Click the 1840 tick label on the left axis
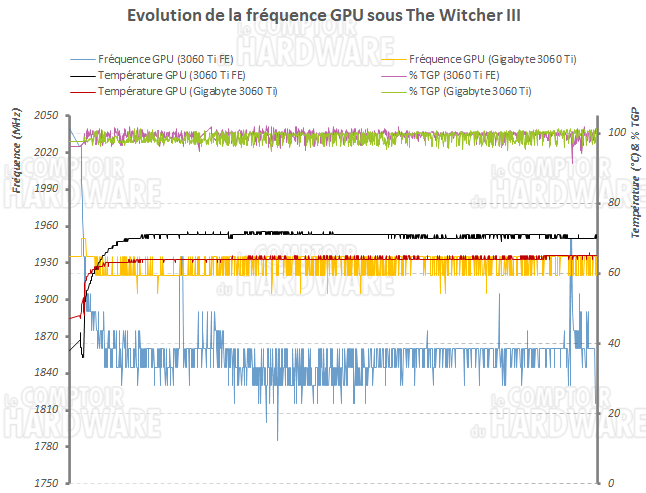The width and height of the screenshot is (646, 493). point(47,373)
